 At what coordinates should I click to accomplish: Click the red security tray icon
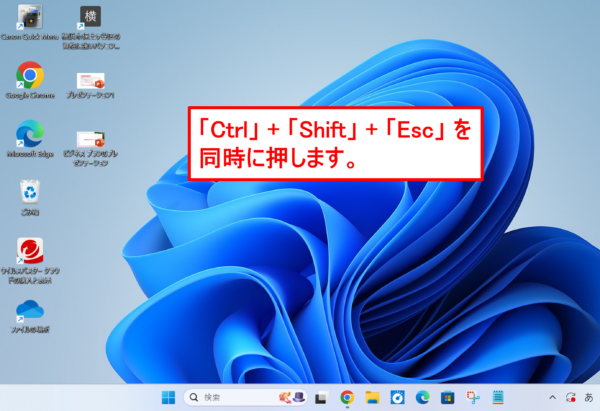point(571,397)
